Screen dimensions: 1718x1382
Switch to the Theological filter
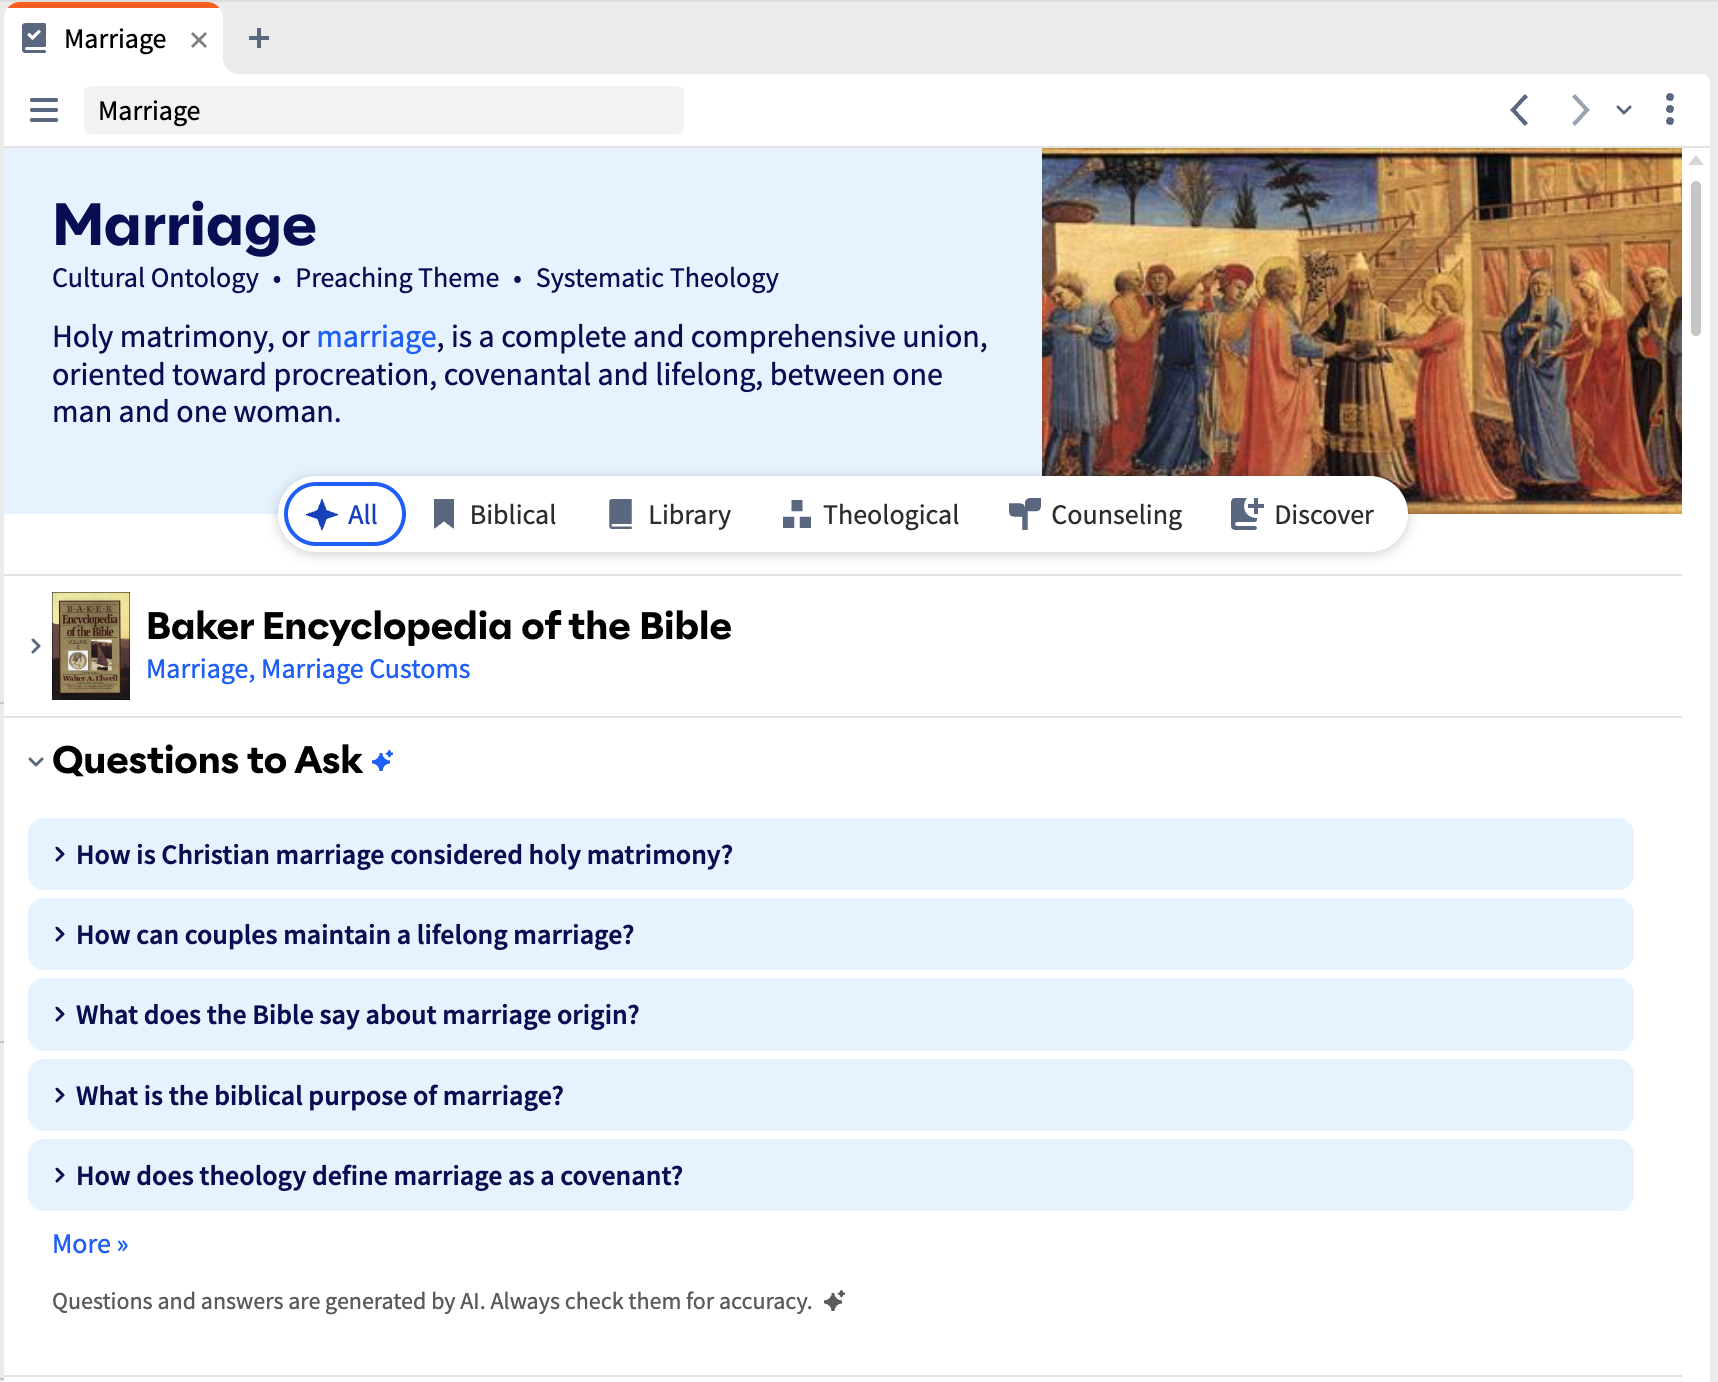coord(871,515)
